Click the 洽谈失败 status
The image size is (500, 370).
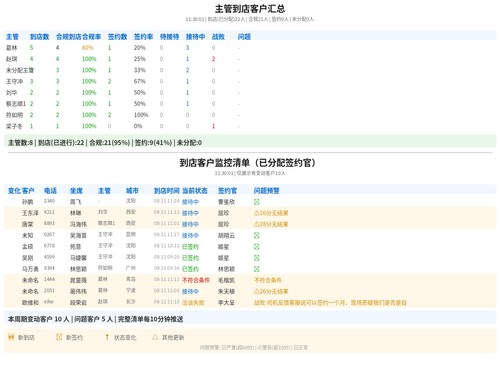click(x=193, y=303)
